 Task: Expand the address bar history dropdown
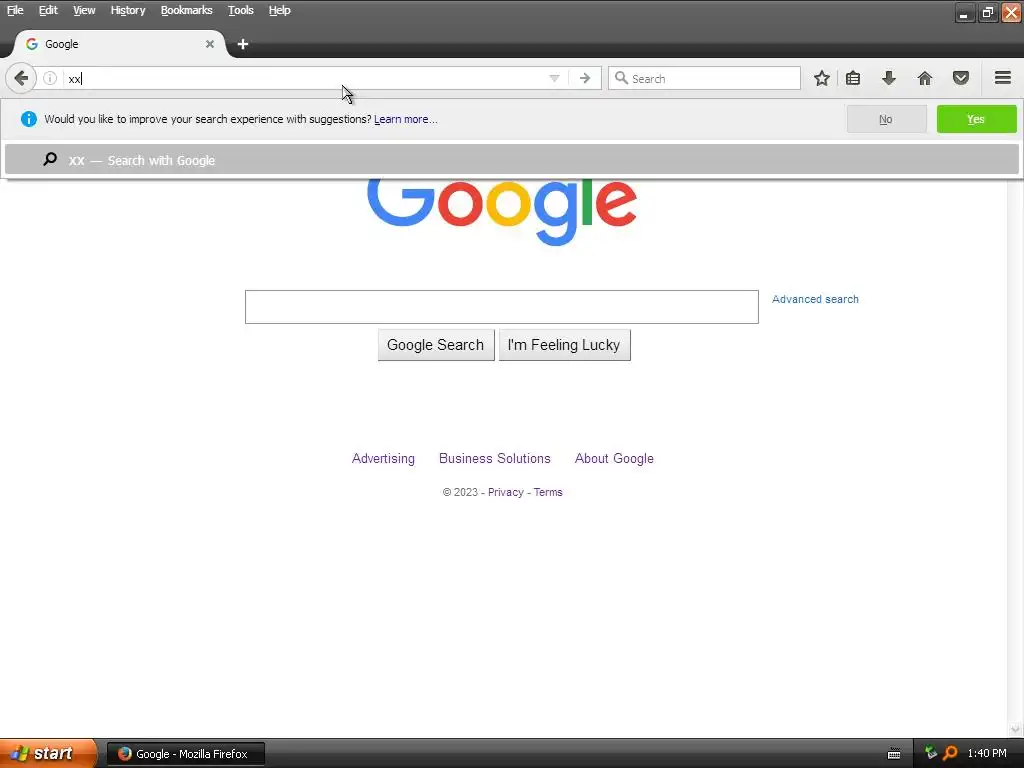554,78
